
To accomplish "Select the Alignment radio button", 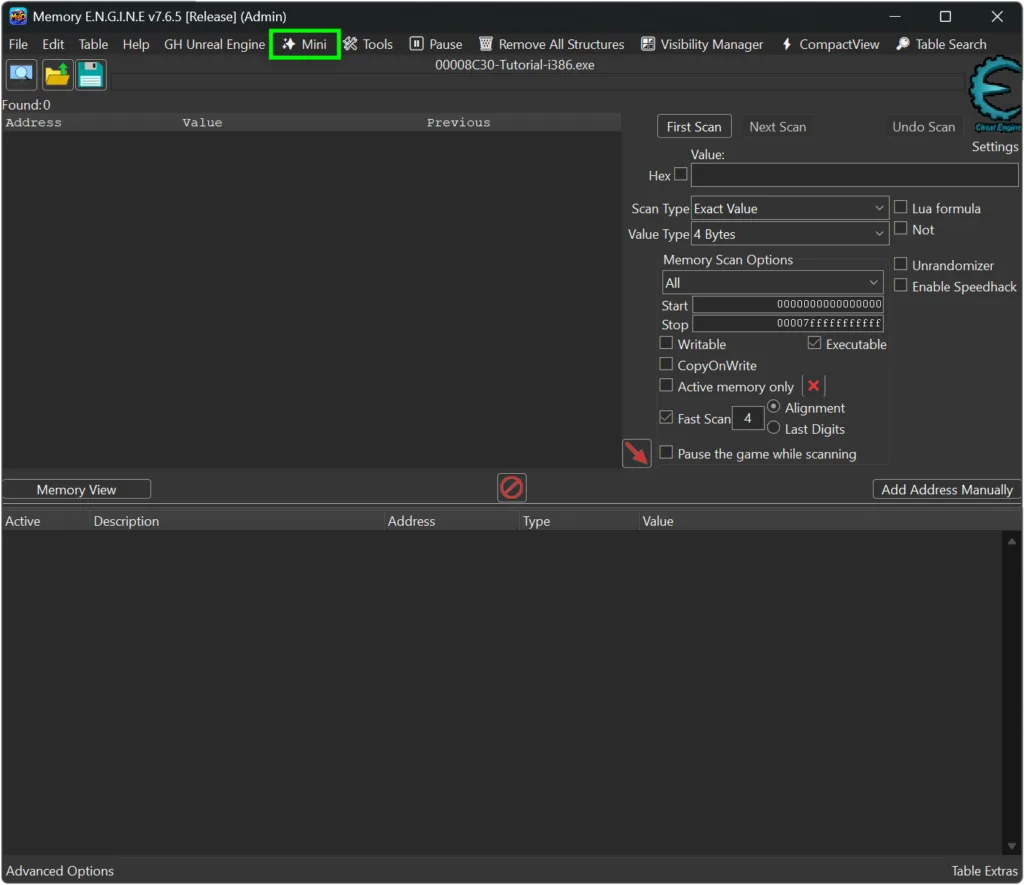I will point(773,407).
